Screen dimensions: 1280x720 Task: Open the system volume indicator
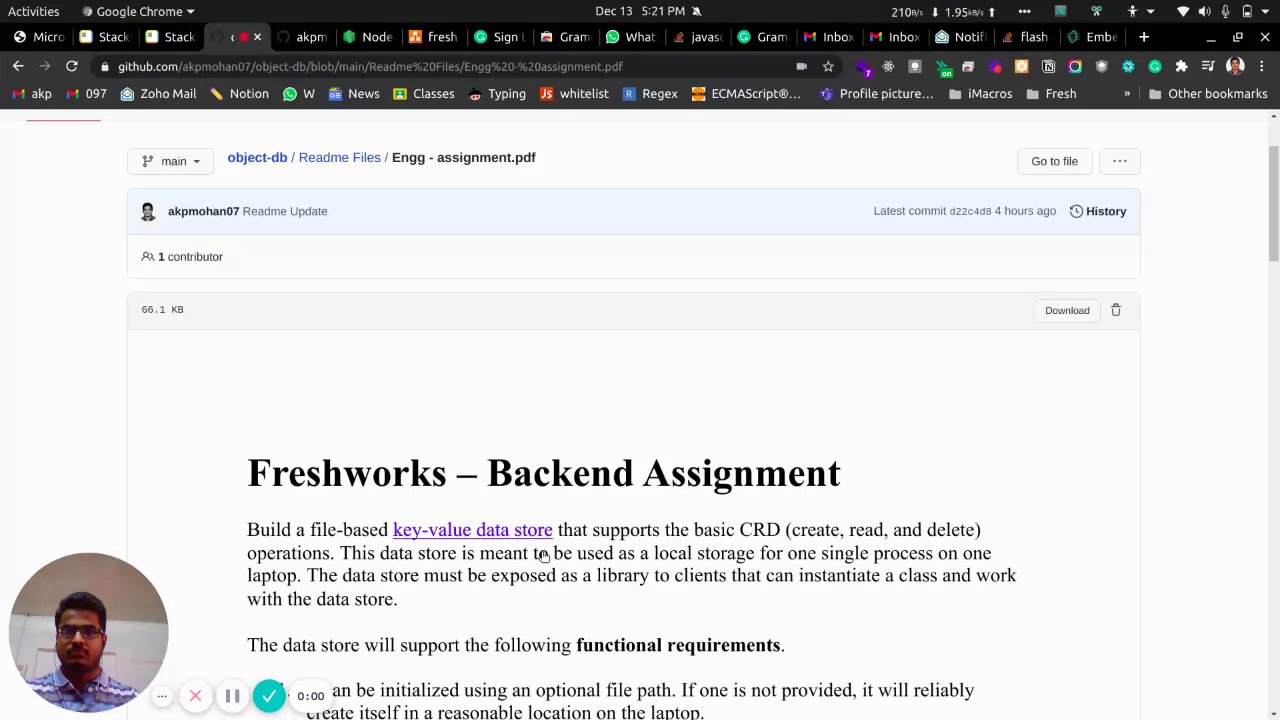pyautogui.click(x=1204, y=11)
